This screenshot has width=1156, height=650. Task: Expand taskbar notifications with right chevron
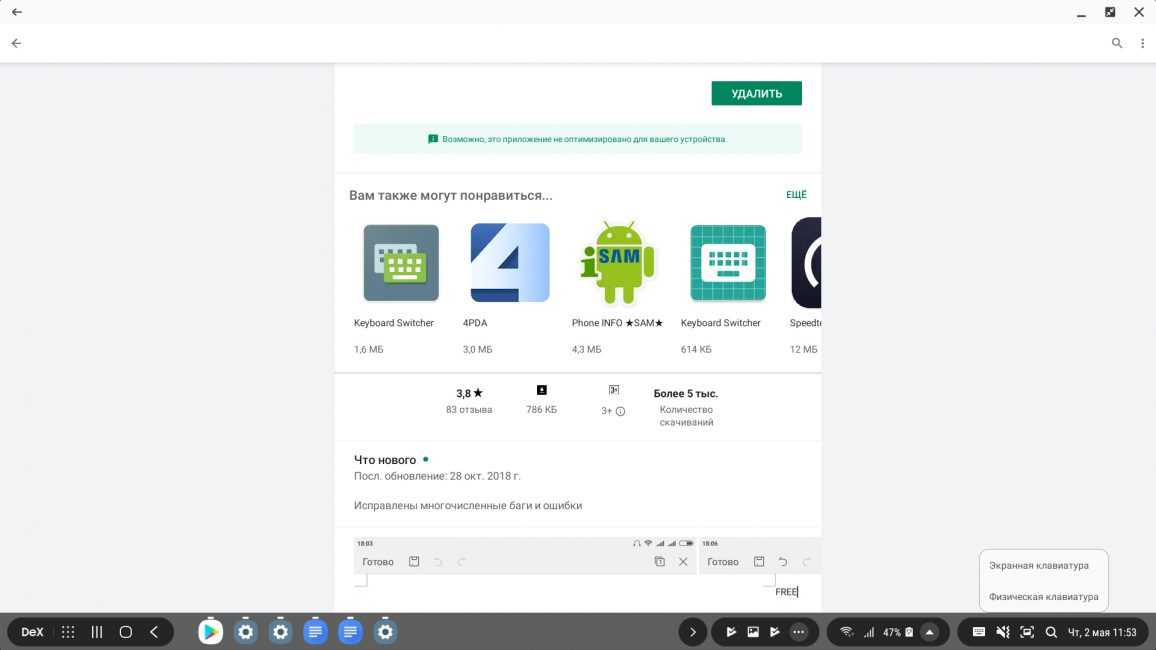click(x=692, y=632)
